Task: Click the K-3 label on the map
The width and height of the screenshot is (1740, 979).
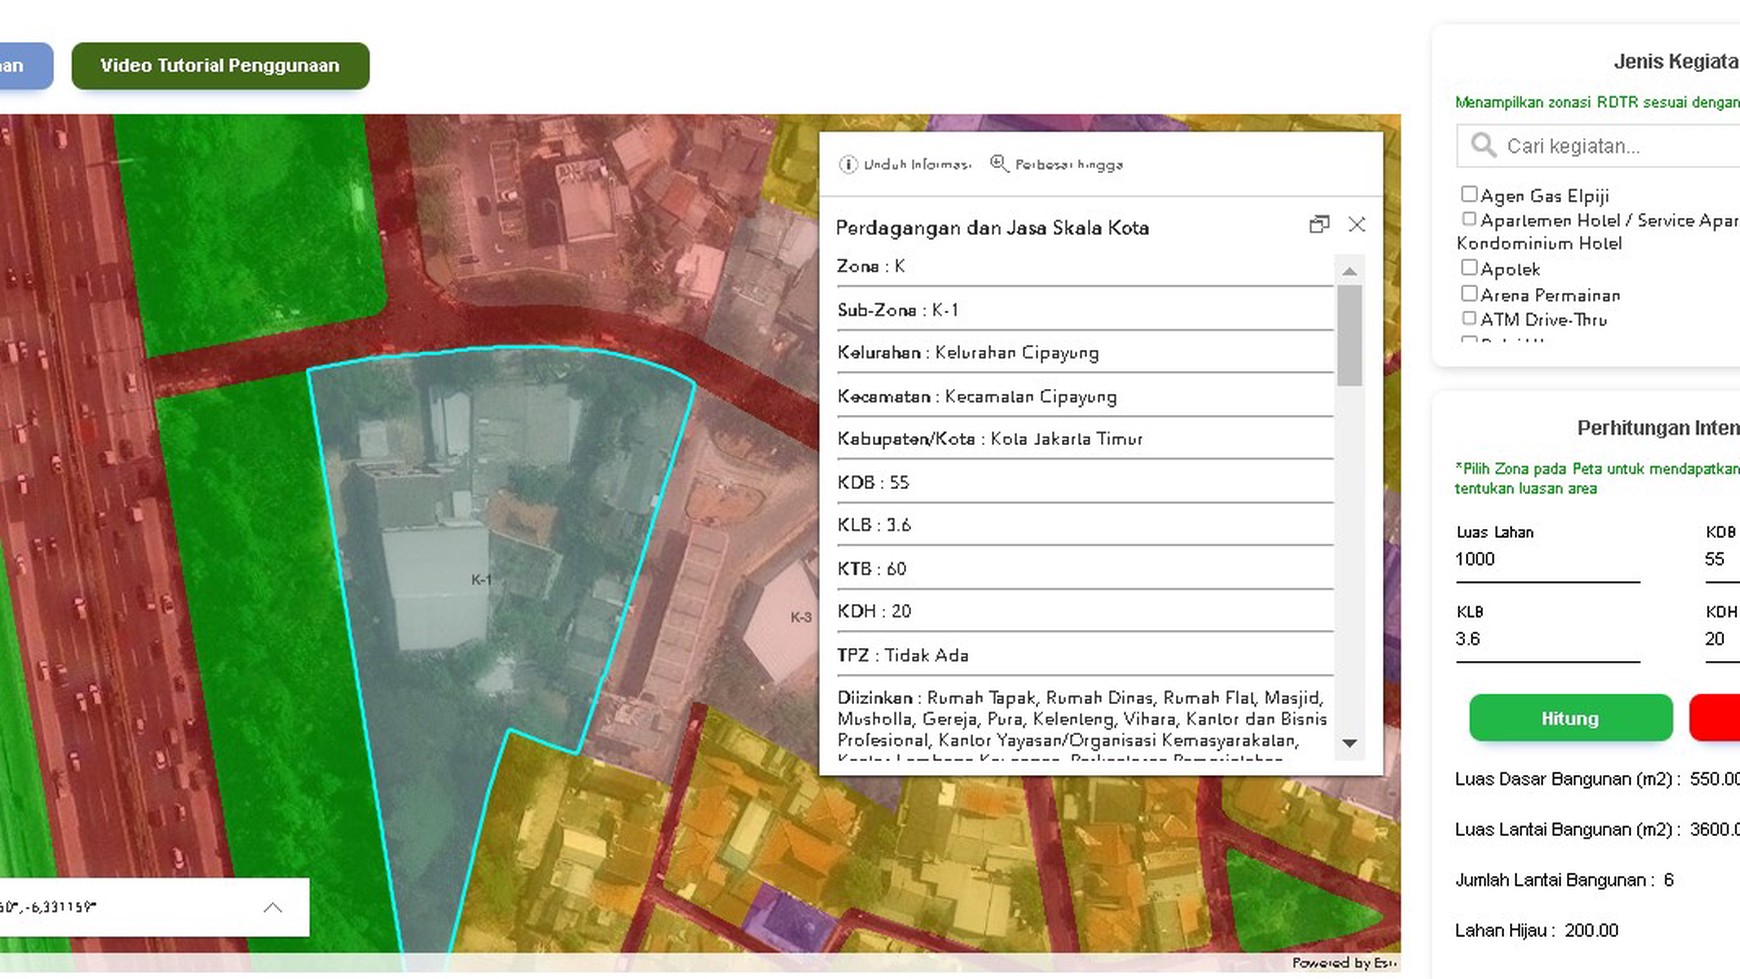Action: 801,617
